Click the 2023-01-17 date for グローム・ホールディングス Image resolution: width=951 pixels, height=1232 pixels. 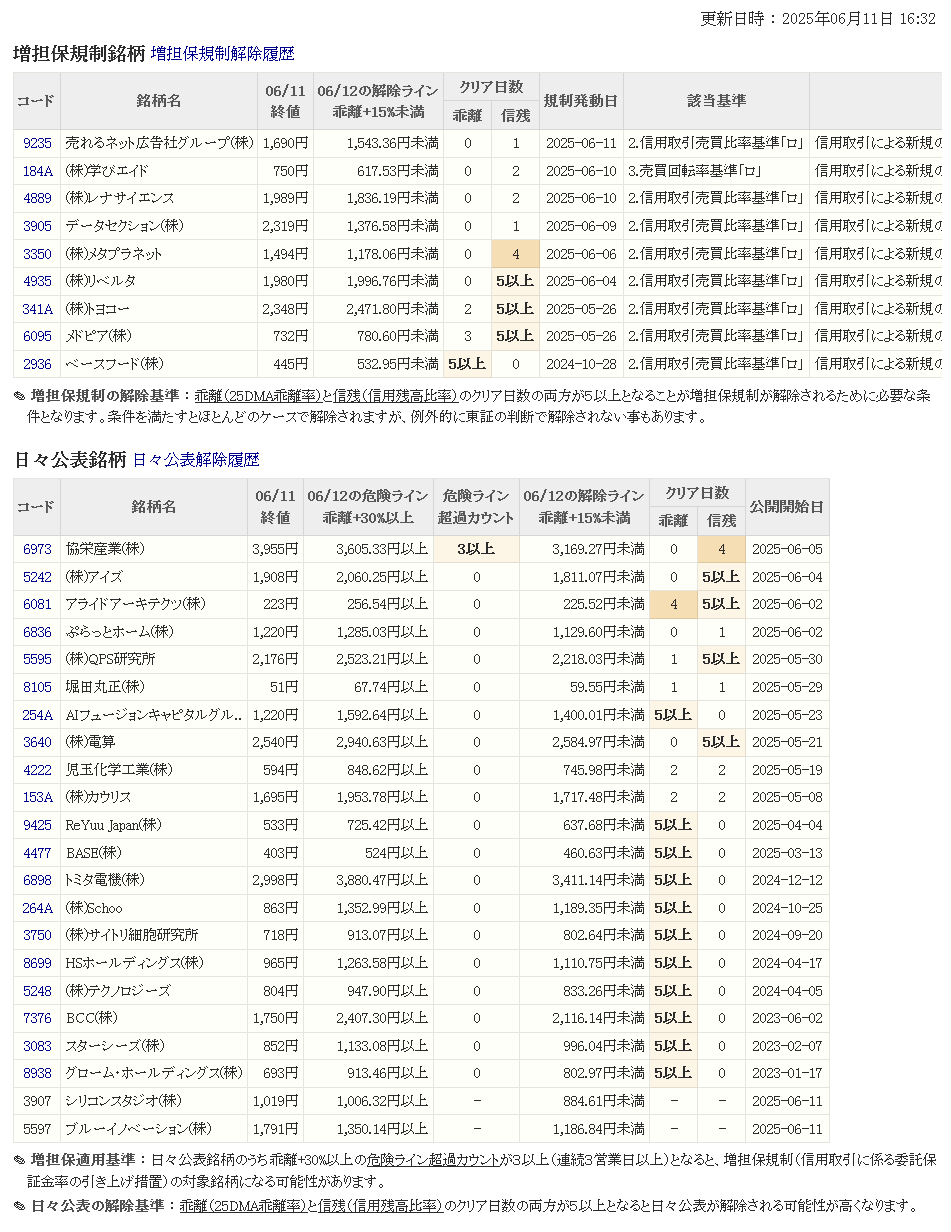pos(787,1073)
